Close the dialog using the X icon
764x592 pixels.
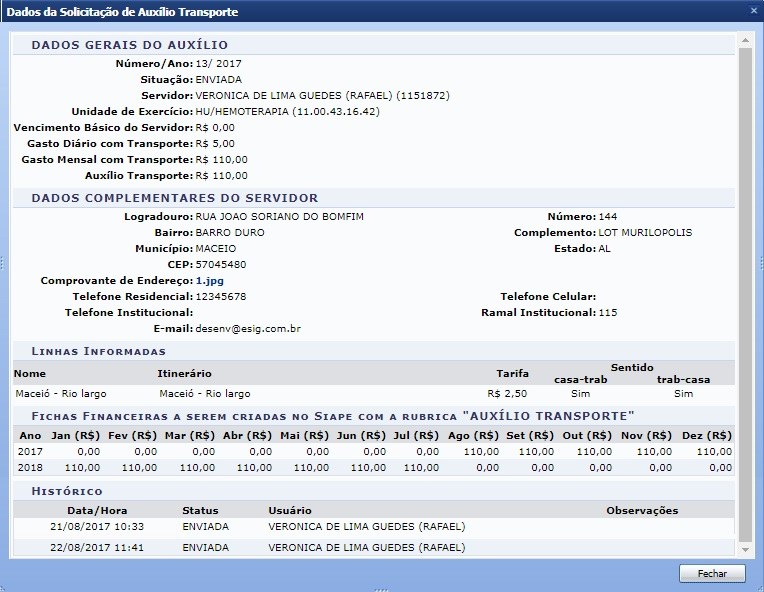[x=753, y=11]
